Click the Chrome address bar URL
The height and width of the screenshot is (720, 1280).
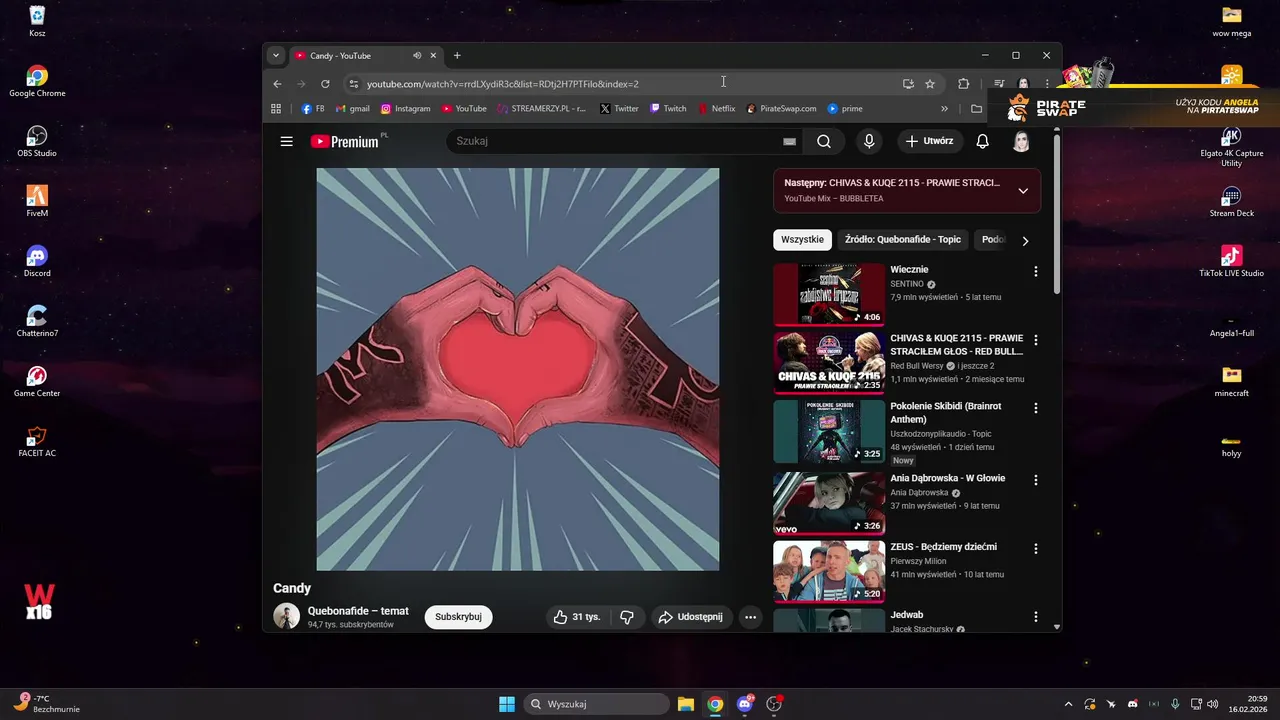click(x=502, y=84)
